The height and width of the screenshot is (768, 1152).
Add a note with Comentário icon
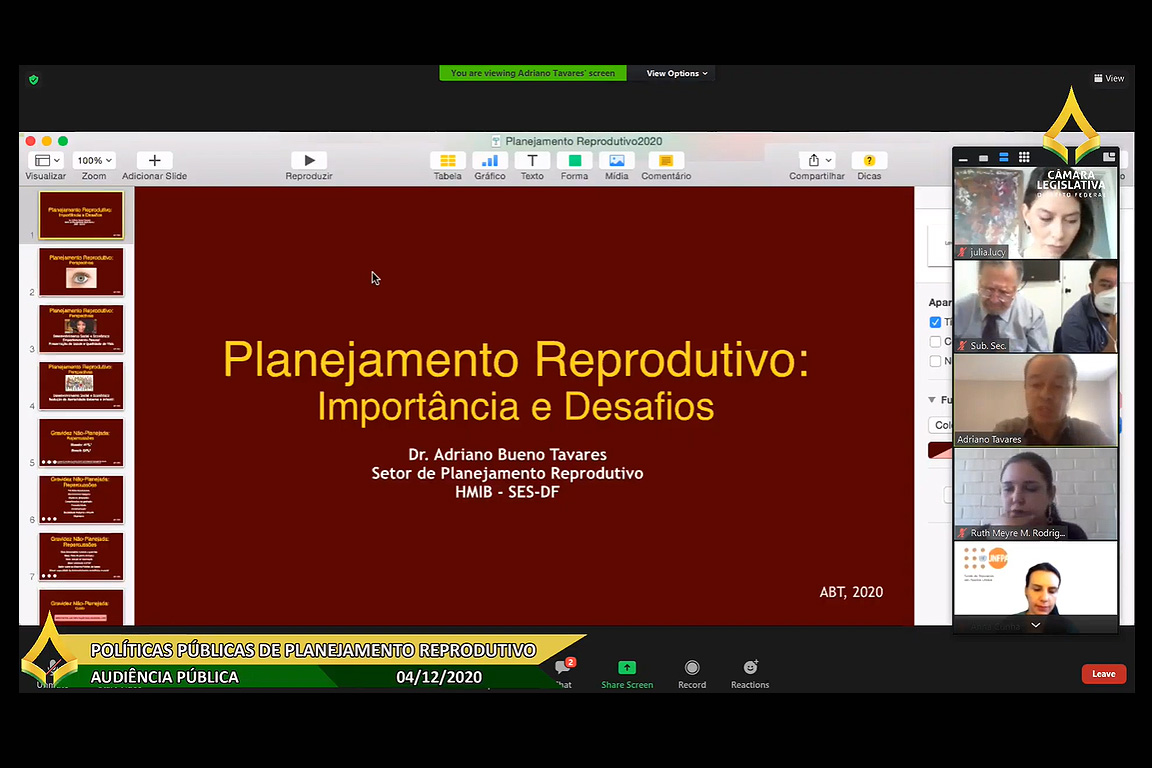[x=666, y=161]
